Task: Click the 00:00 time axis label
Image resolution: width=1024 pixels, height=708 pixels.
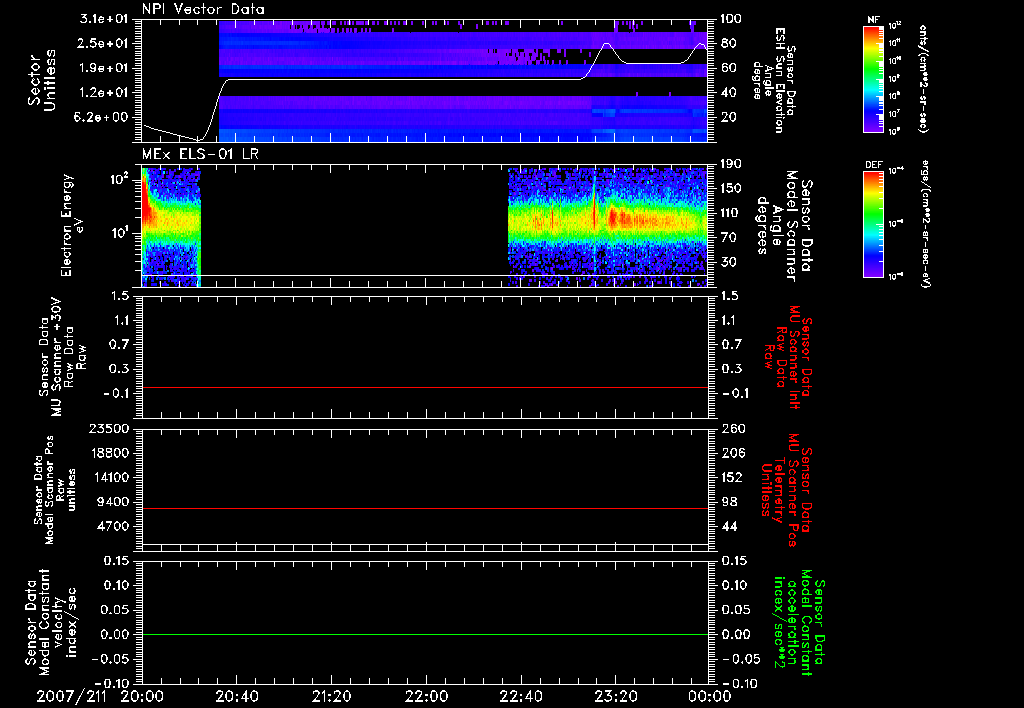Action: tap(709, 697)
